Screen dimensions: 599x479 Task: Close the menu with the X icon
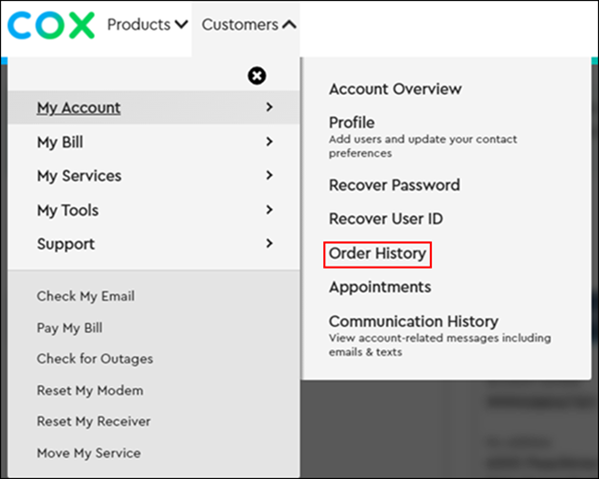tap(257, 76)
